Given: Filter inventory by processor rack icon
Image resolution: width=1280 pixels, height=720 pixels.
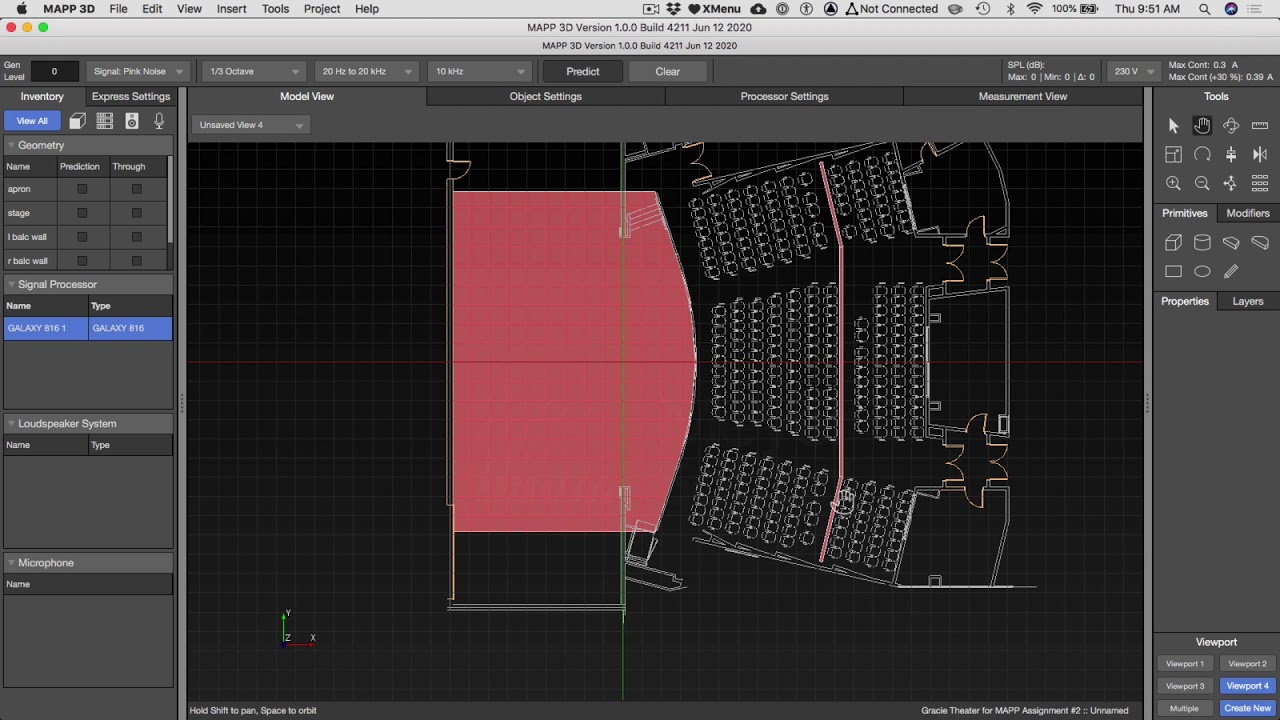Looking at the screenshot, I should [104, 121].
